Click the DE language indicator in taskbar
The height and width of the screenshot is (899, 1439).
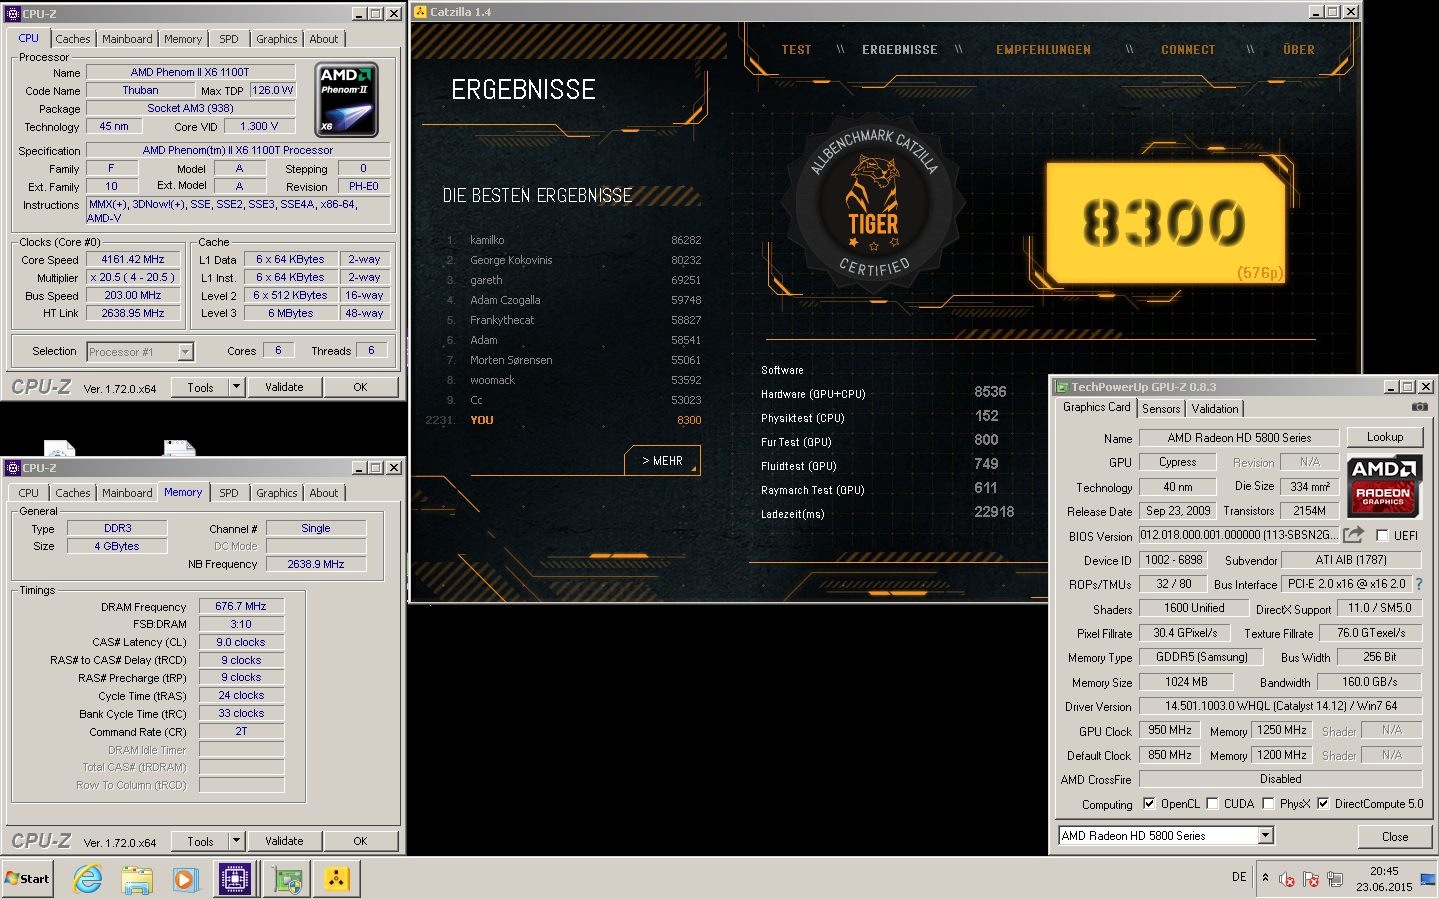(1239, 877)
